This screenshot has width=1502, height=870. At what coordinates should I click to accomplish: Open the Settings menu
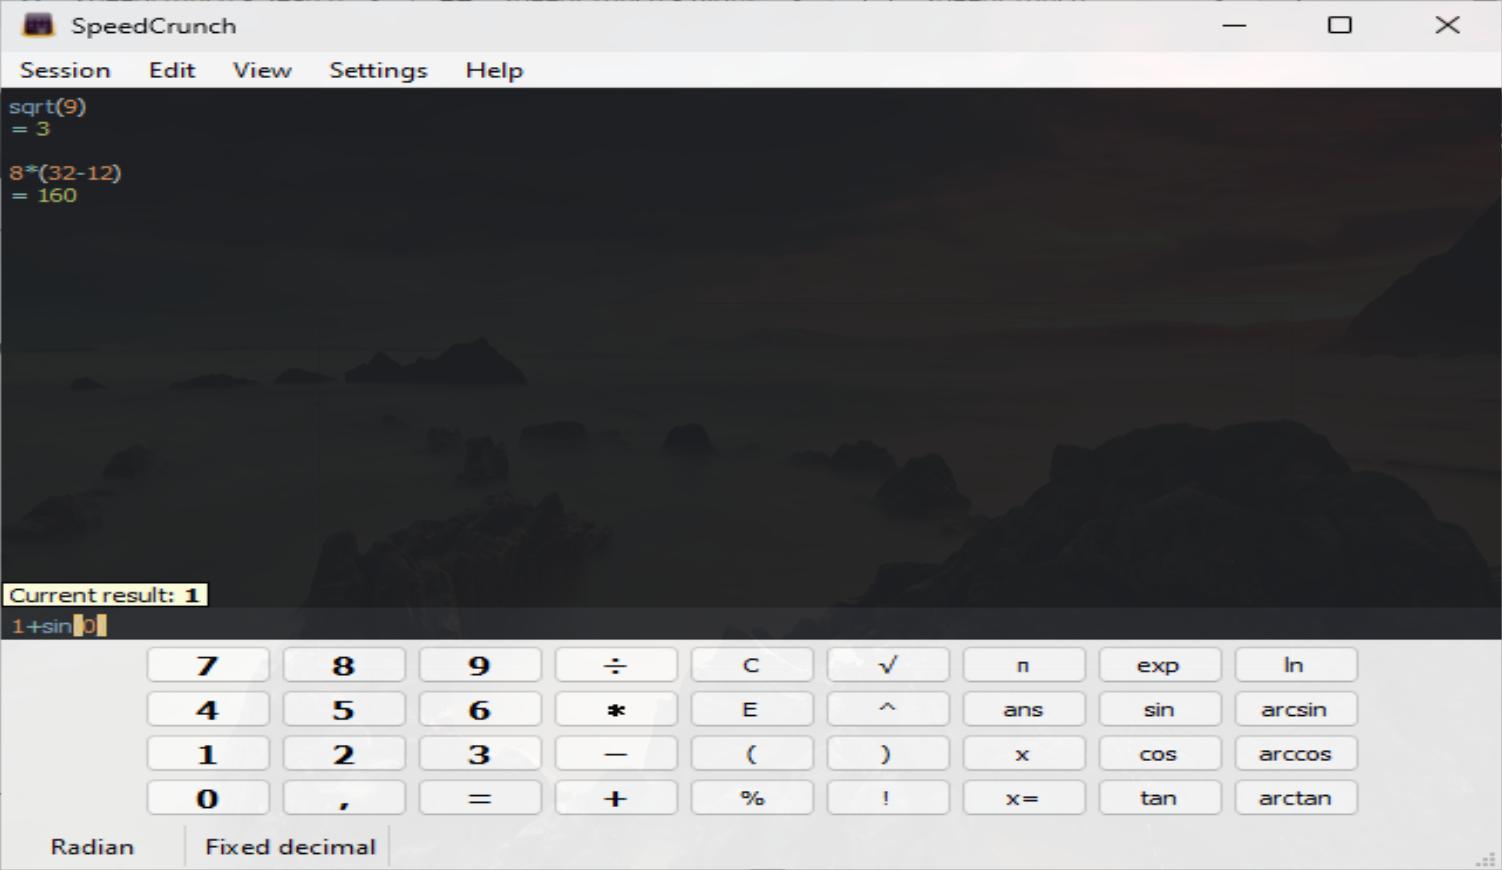coord(378,70)
